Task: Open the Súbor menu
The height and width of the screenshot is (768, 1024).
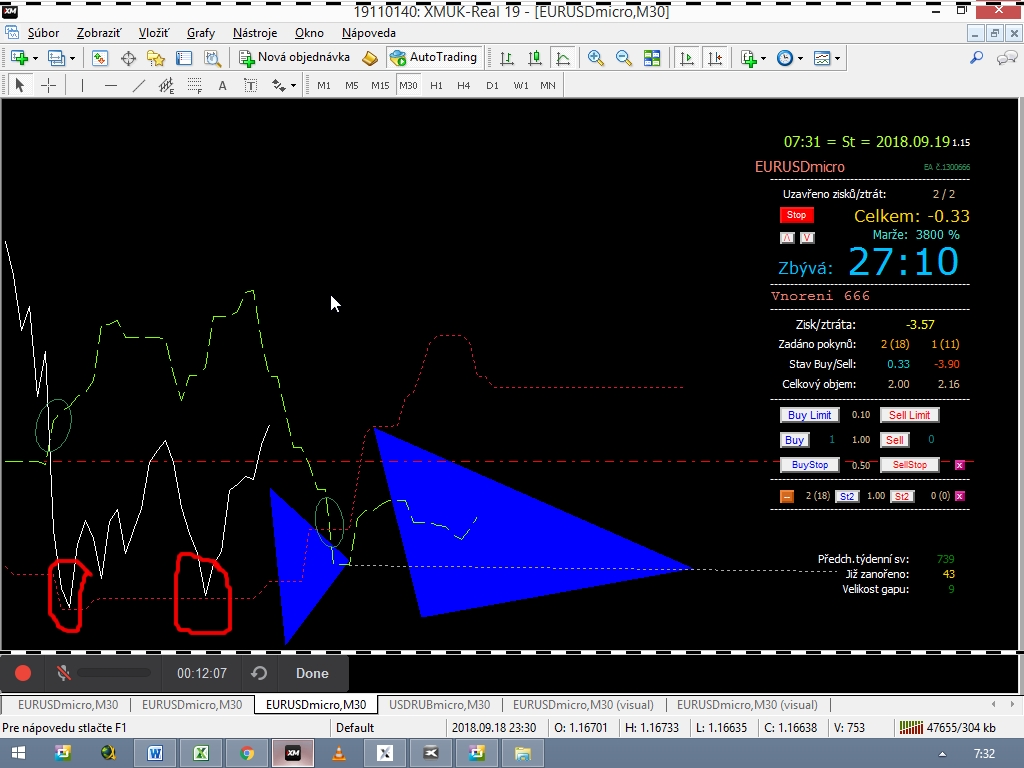Action: 43,33
